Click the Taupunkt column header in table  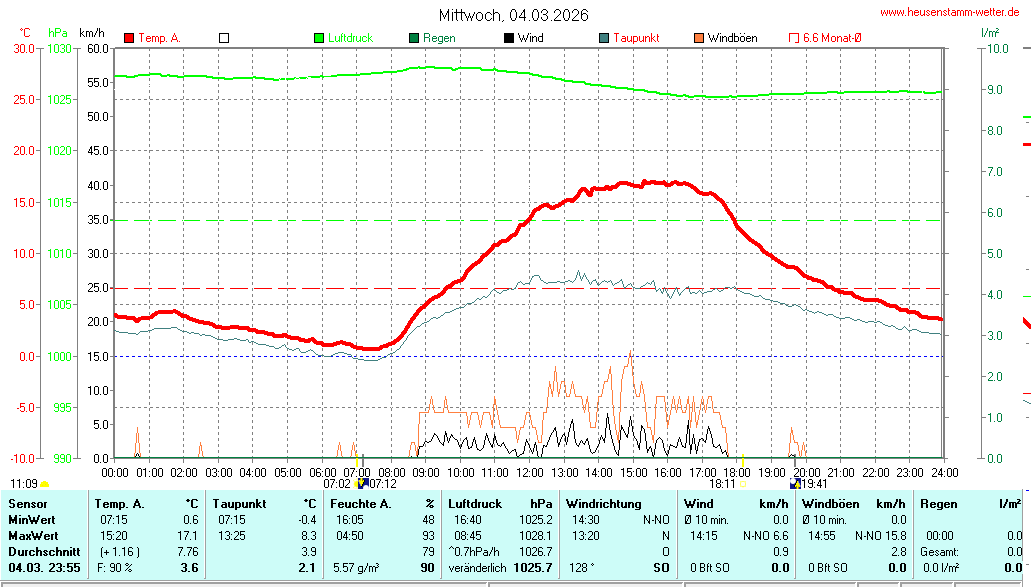(236, 504)
